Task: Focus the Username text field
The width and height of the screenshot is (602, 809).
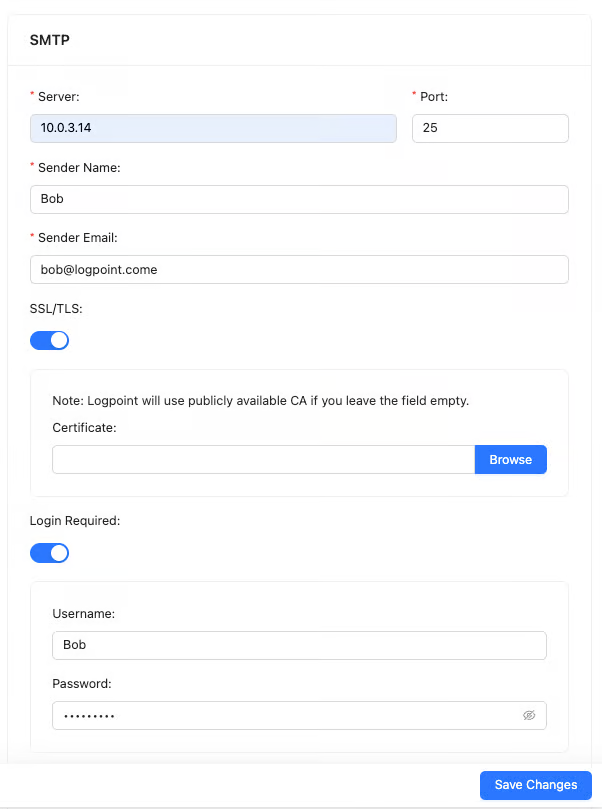Action: tap(299, 645)
